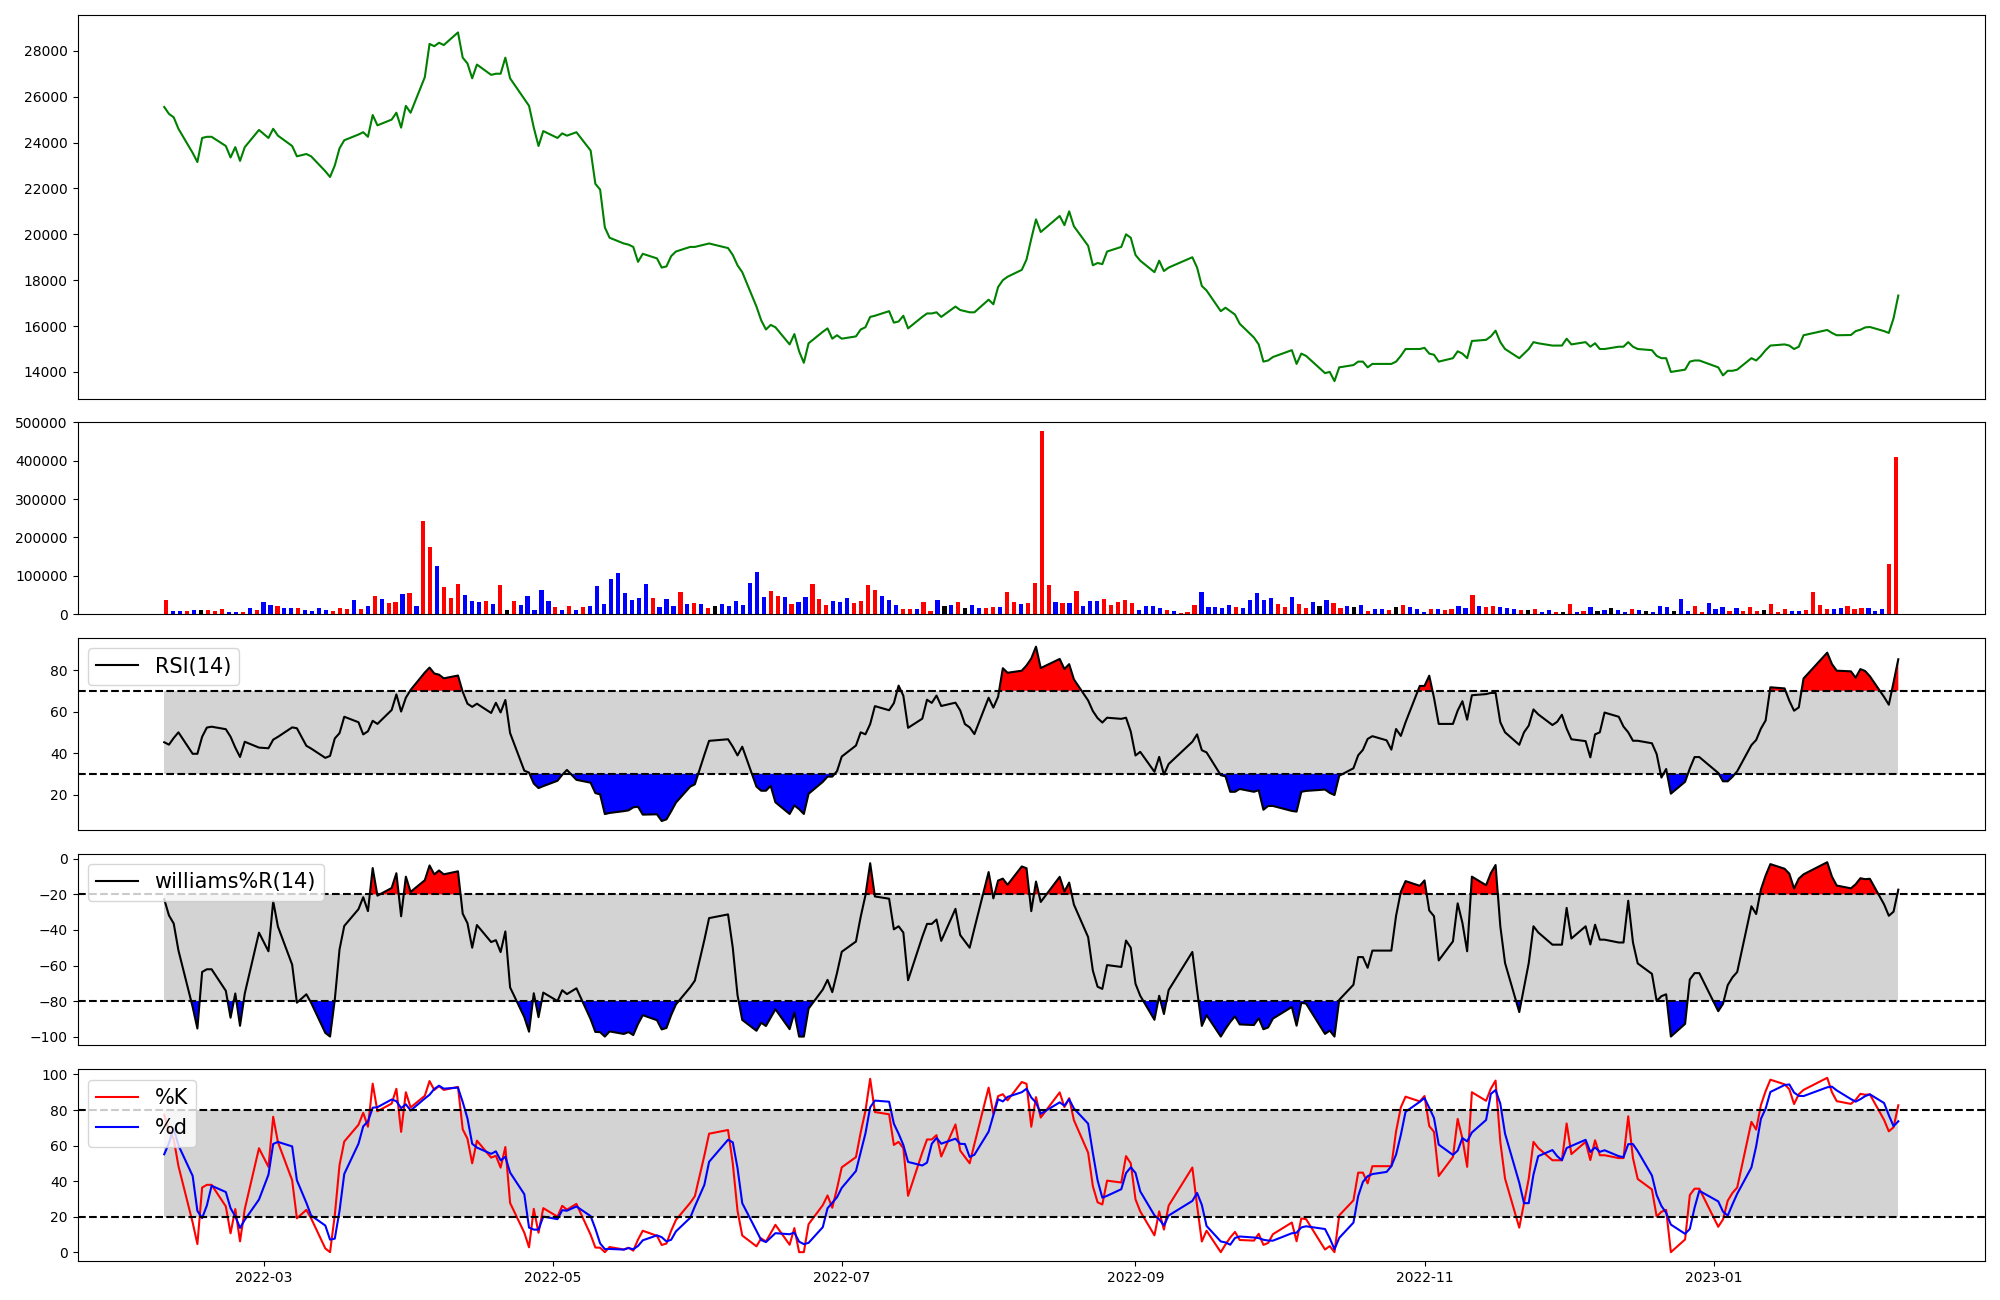Click the 2022-05 date label on x-axis
The image size is (2000, 1300).
(x=552, y=1277)
